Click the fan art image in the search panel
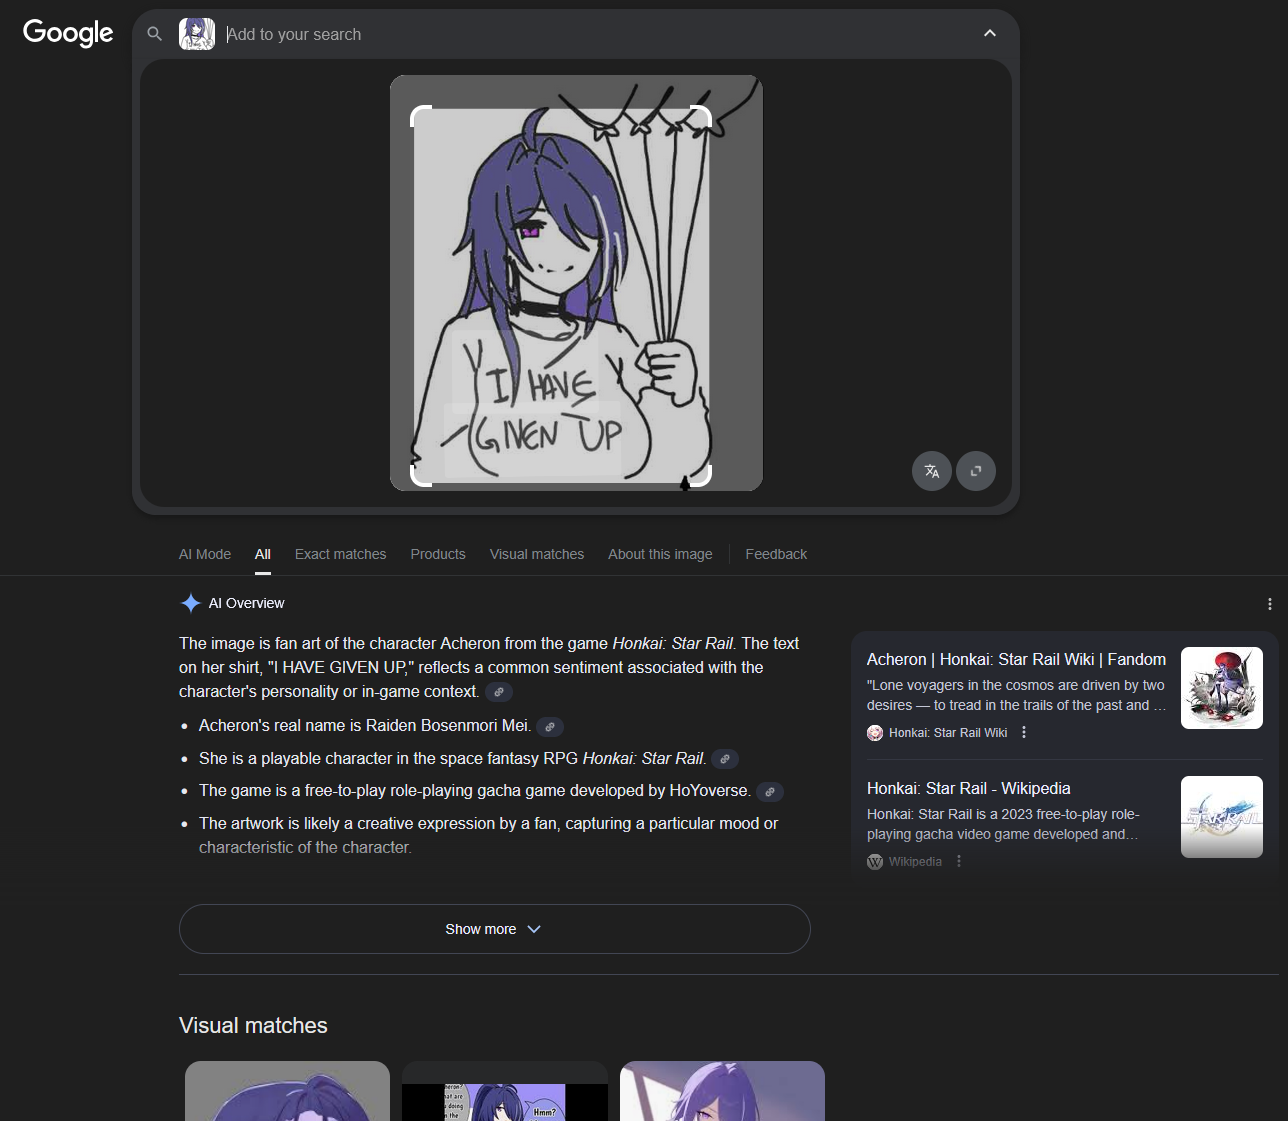This screenshot has height=1121, width=1288. point(576,283)
